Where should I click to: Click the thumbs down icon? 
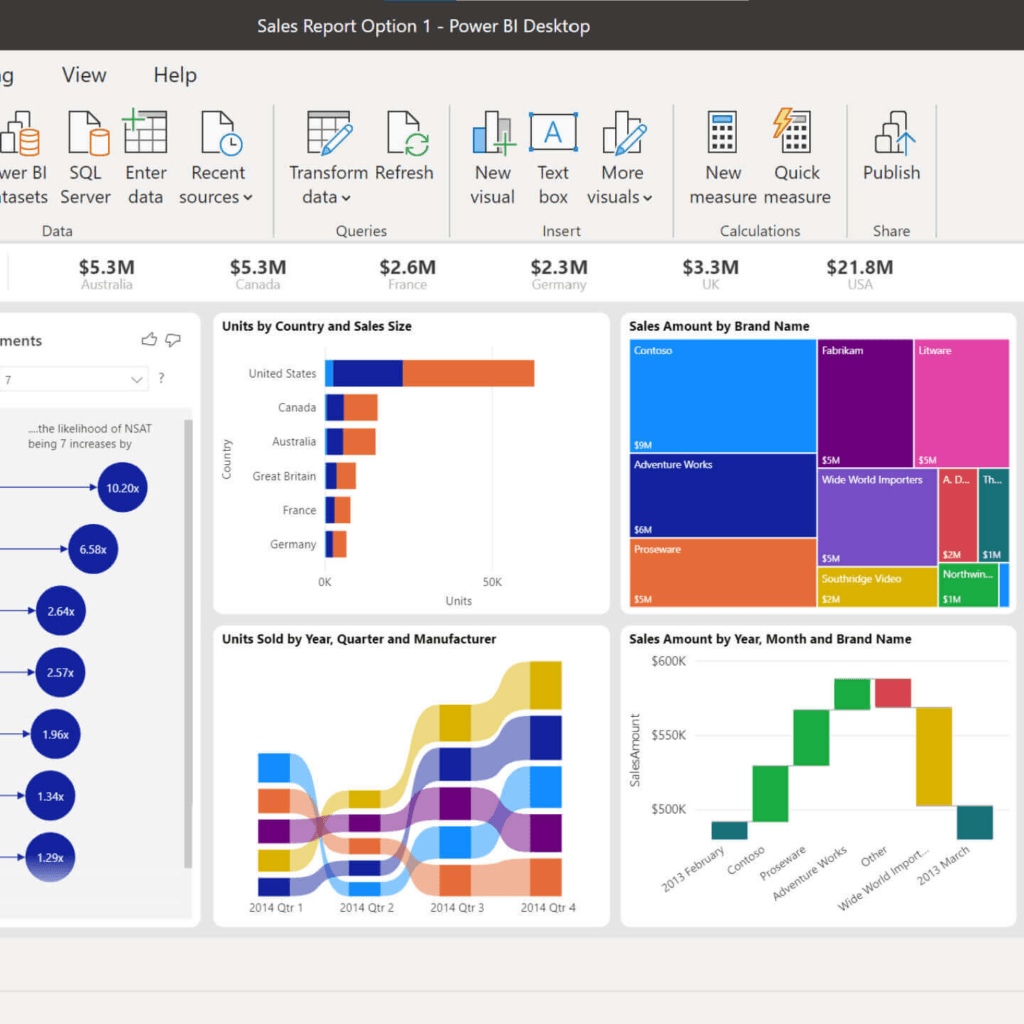173,340
